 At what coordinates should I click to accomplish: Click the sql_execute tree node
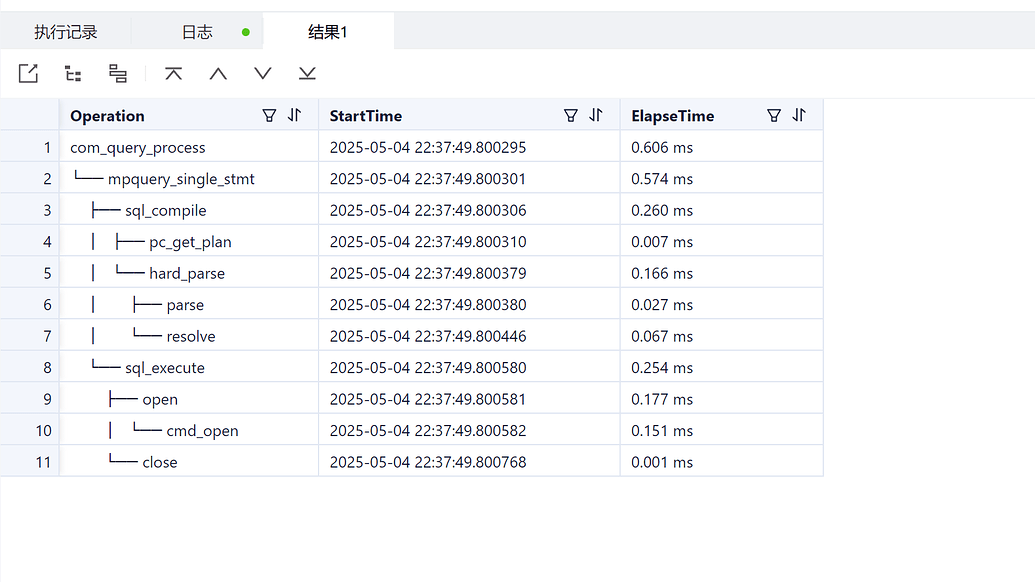[x=164, y=368]
